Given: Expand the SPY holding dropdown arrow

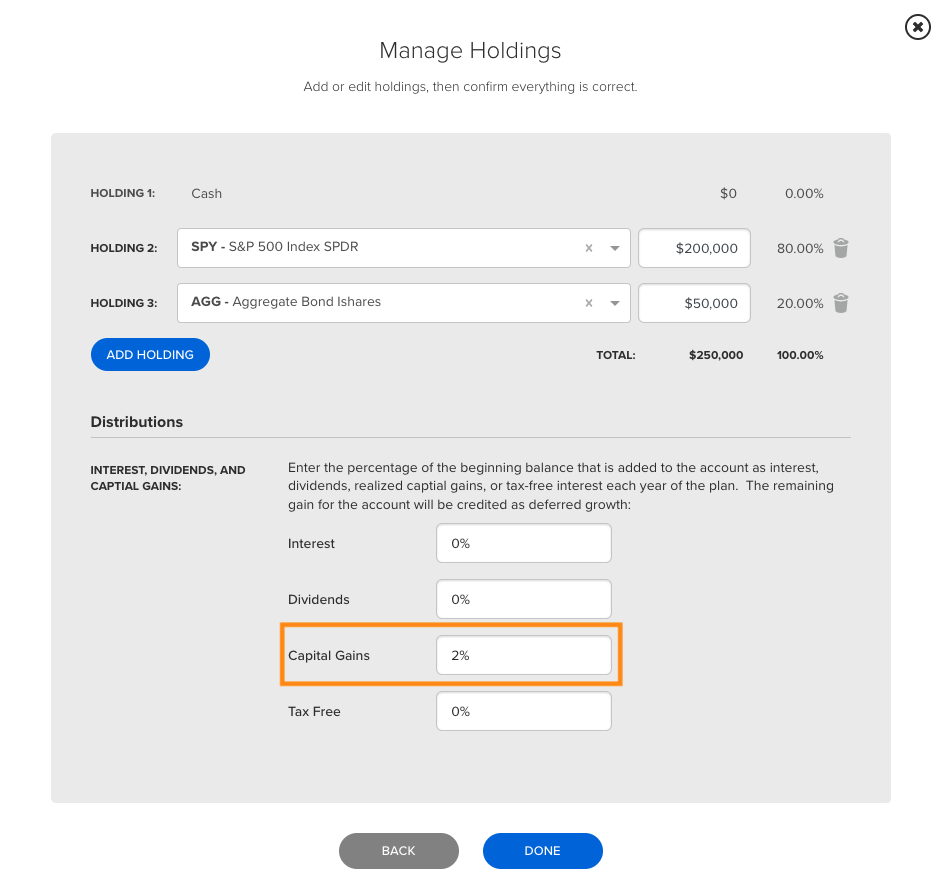Looking at the screenshot, I should pos(615,248).
